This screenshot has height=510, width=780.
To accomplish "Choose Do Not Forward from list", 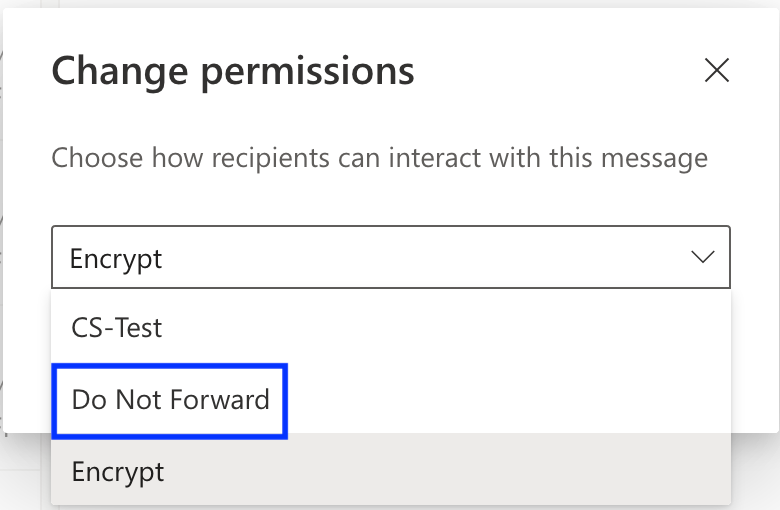I will click(x=171, y=400).
